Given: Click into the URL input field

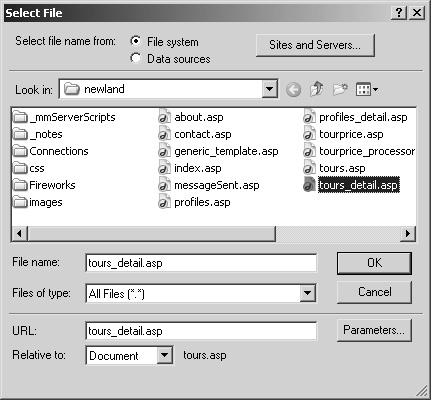Looking at the screenshot, I should pyautogui.click(x=201, y=331).
